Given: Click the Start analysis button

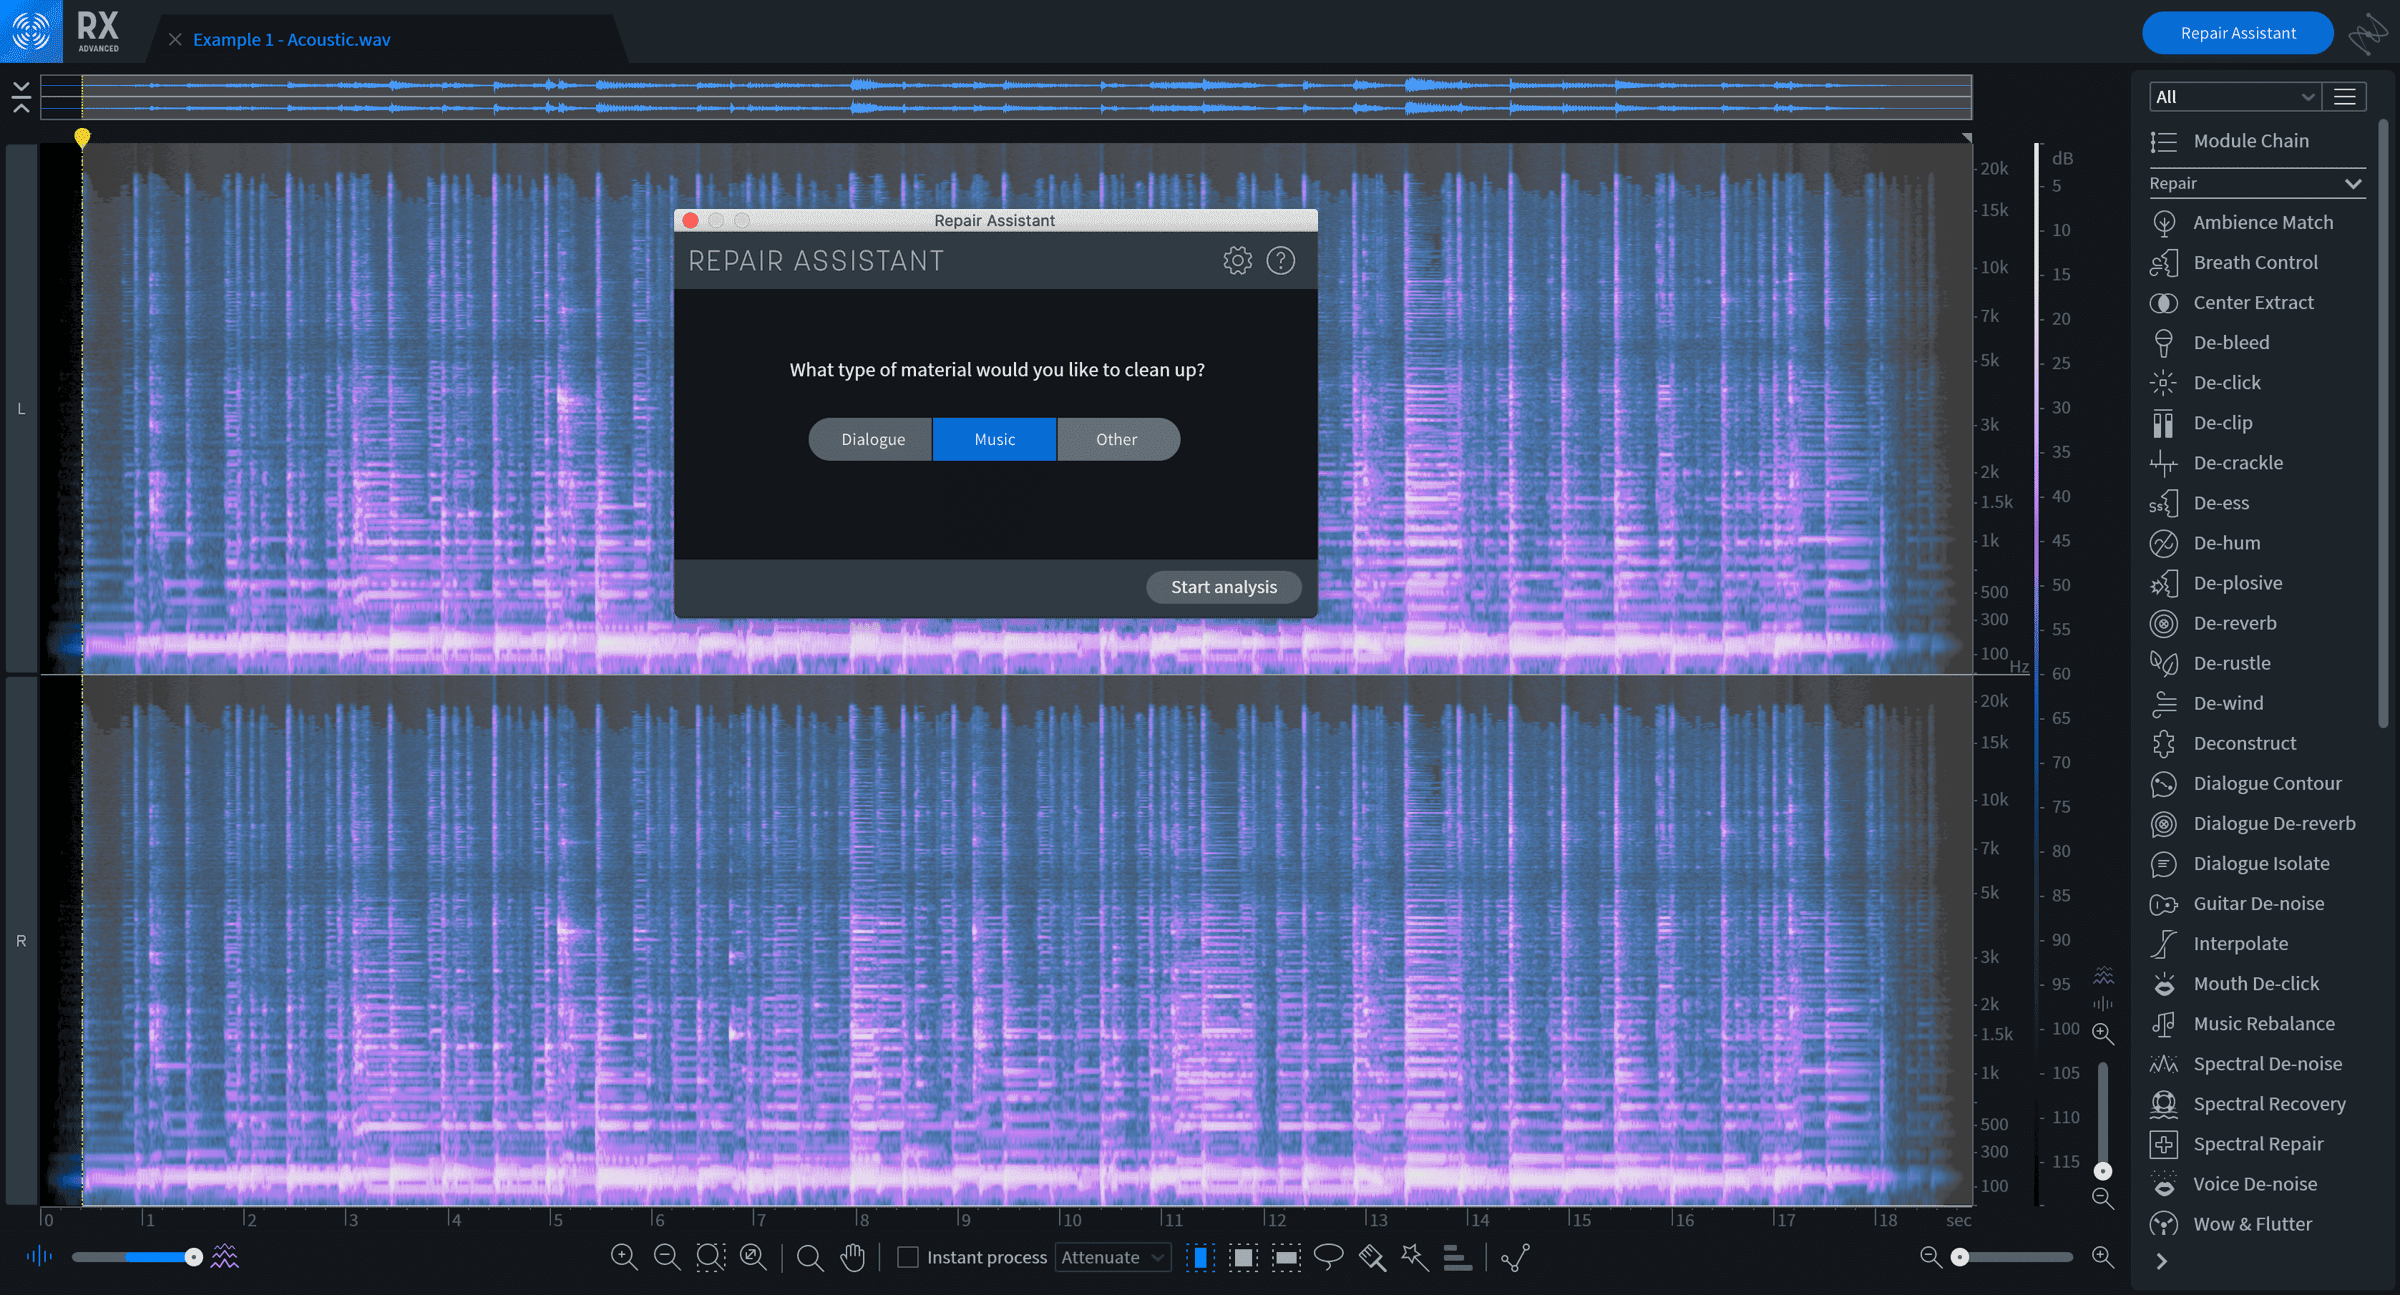Looking at the screenshot, I should (x=1223, y=587).
